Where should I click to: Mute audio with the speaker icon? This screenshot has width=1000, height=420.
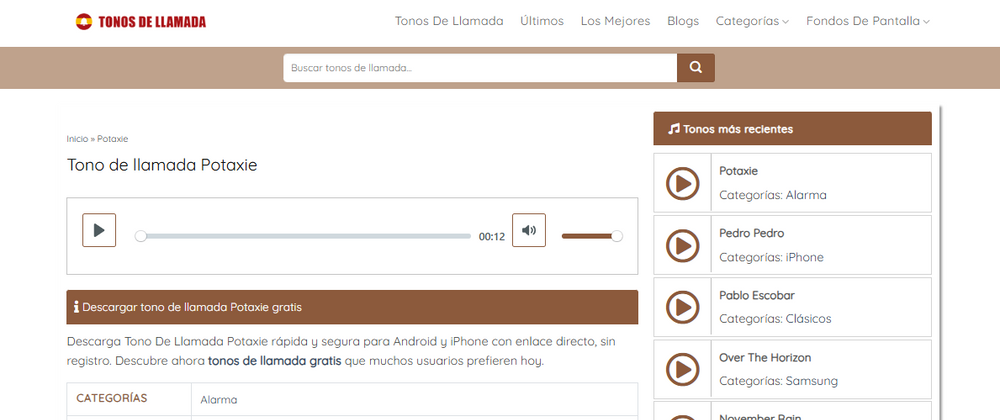click(529, 230)
